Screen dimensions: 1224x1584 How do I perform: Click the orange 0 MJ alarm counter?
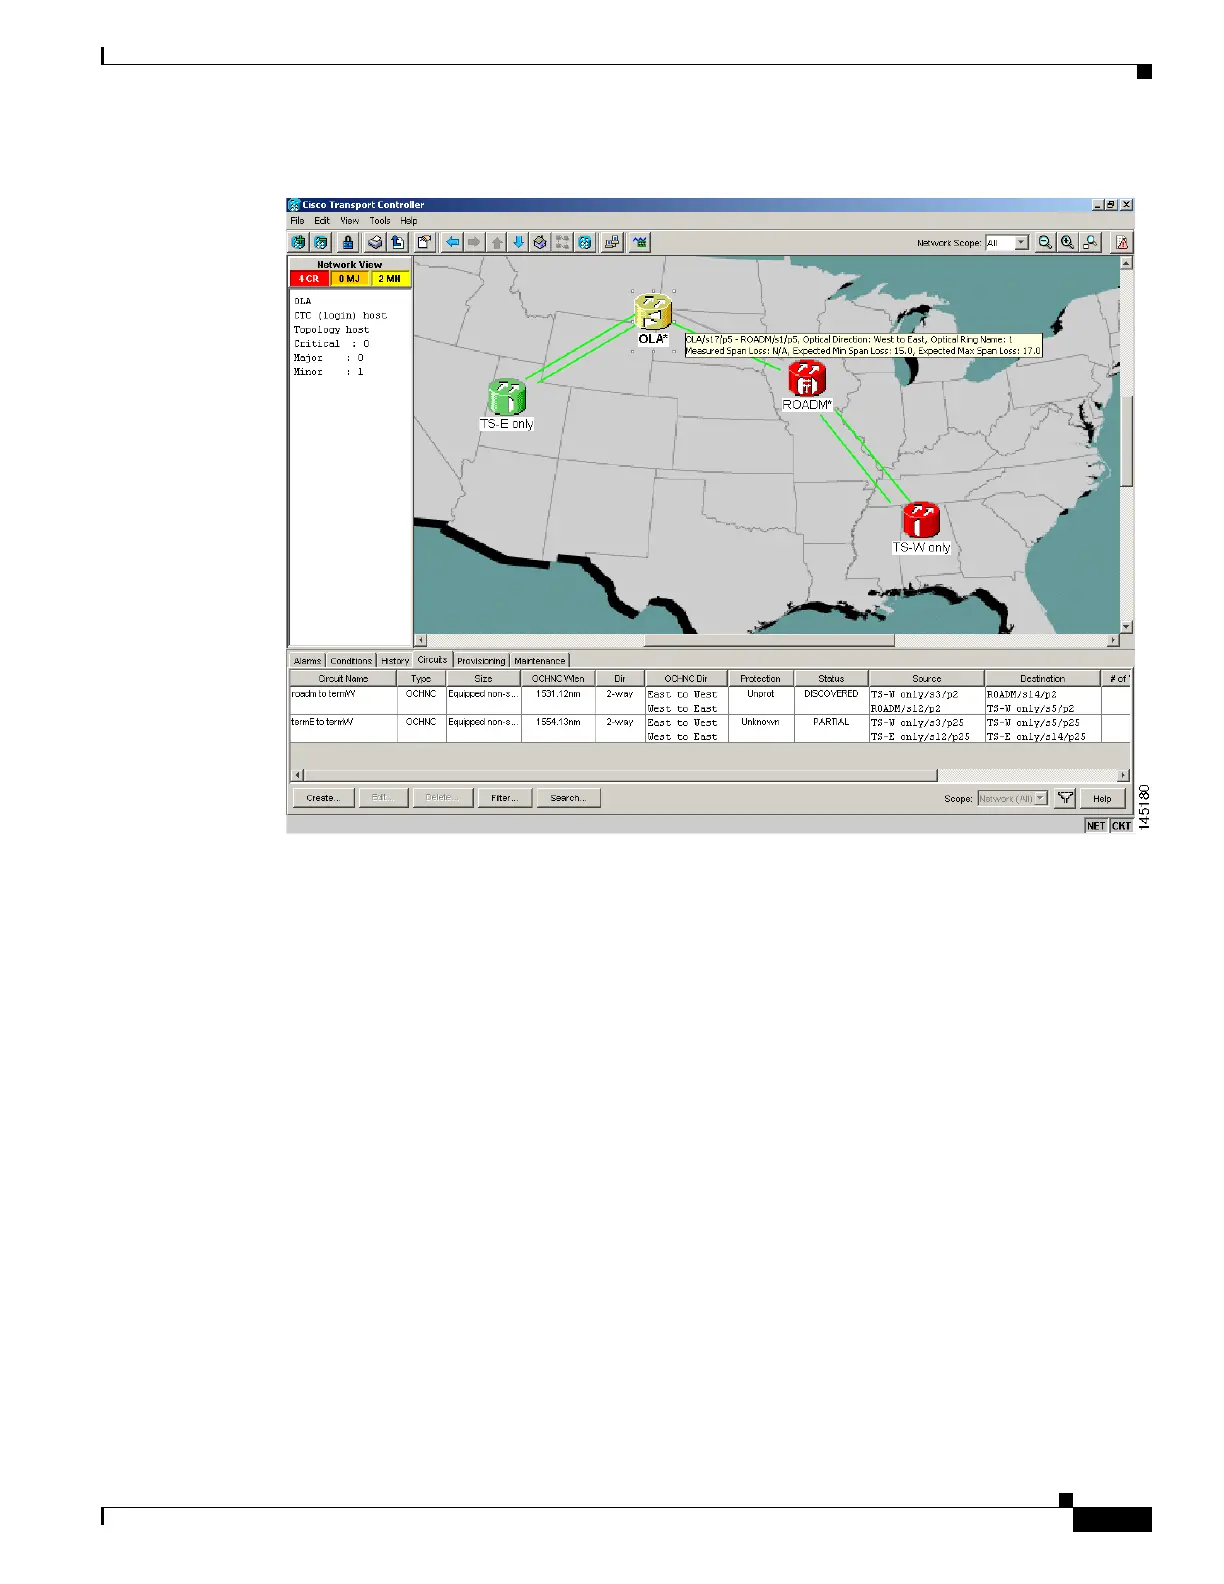[349, 279]
